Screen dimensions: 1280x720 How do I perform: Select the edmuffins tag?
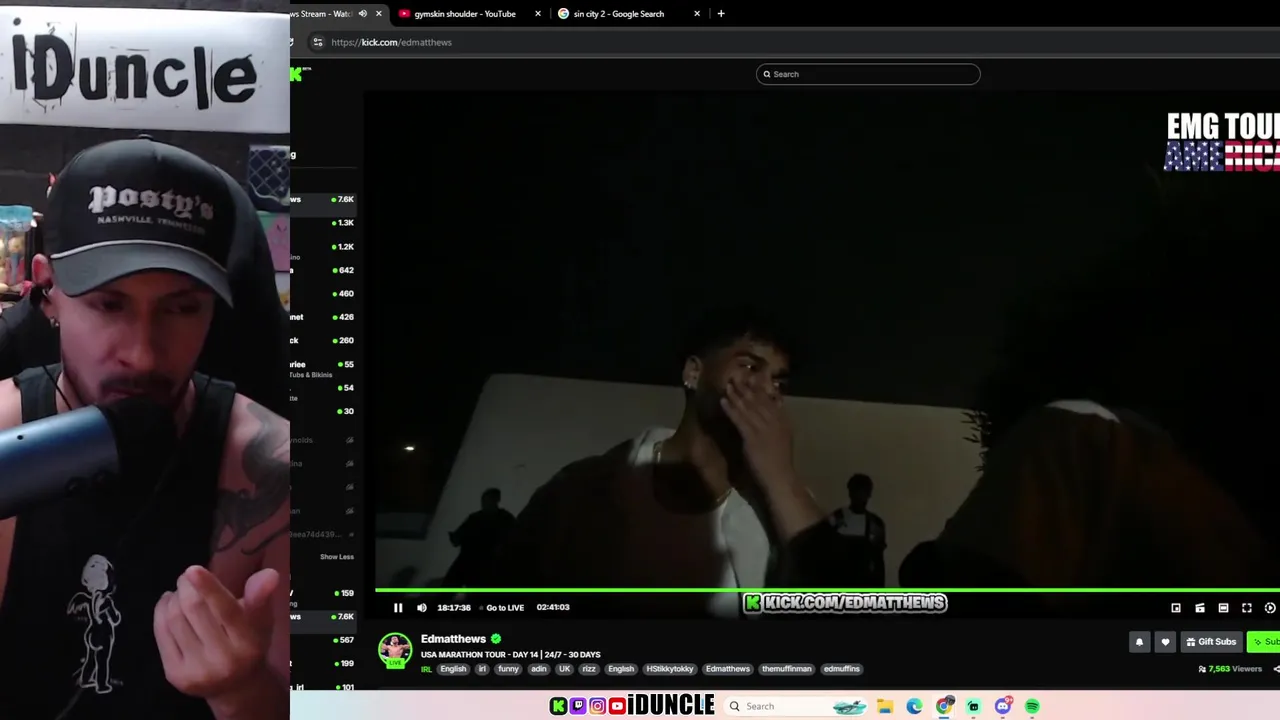pos(842,669)
